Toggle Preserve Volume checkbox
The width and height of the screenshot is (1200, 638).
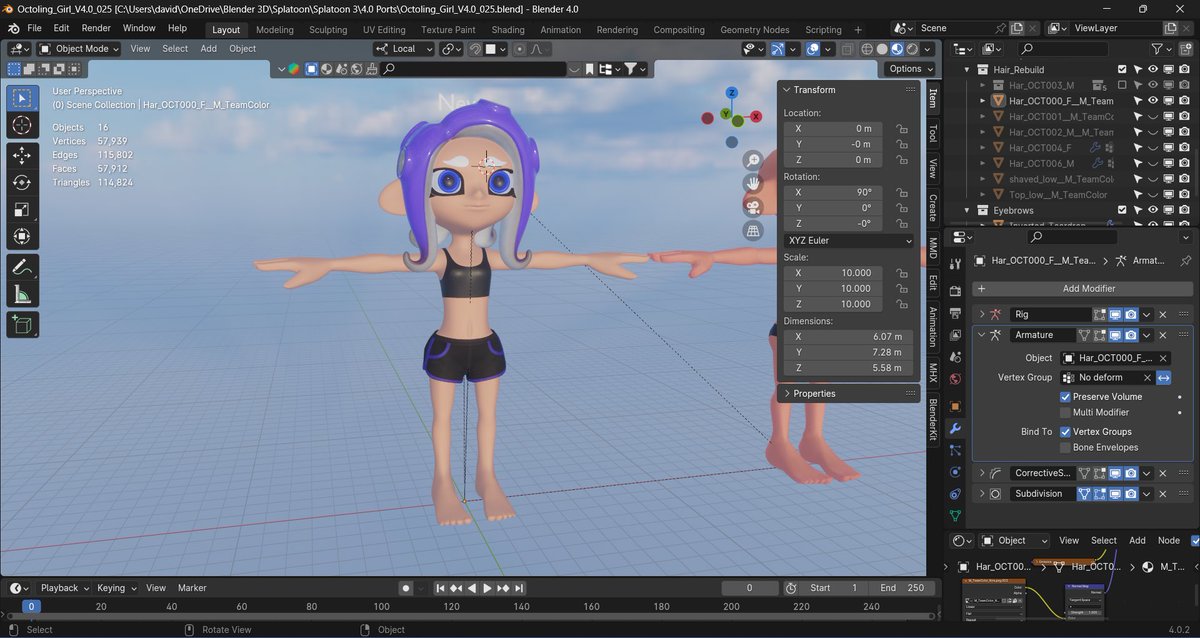[x=1066, y=397]
